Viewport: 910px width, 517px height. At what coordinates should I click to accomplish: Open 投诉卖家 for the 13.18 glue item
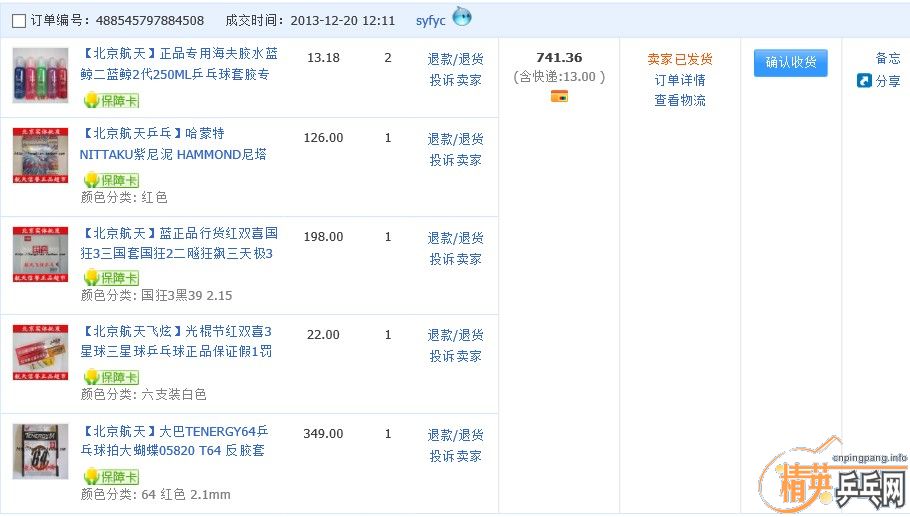(456, 80)
